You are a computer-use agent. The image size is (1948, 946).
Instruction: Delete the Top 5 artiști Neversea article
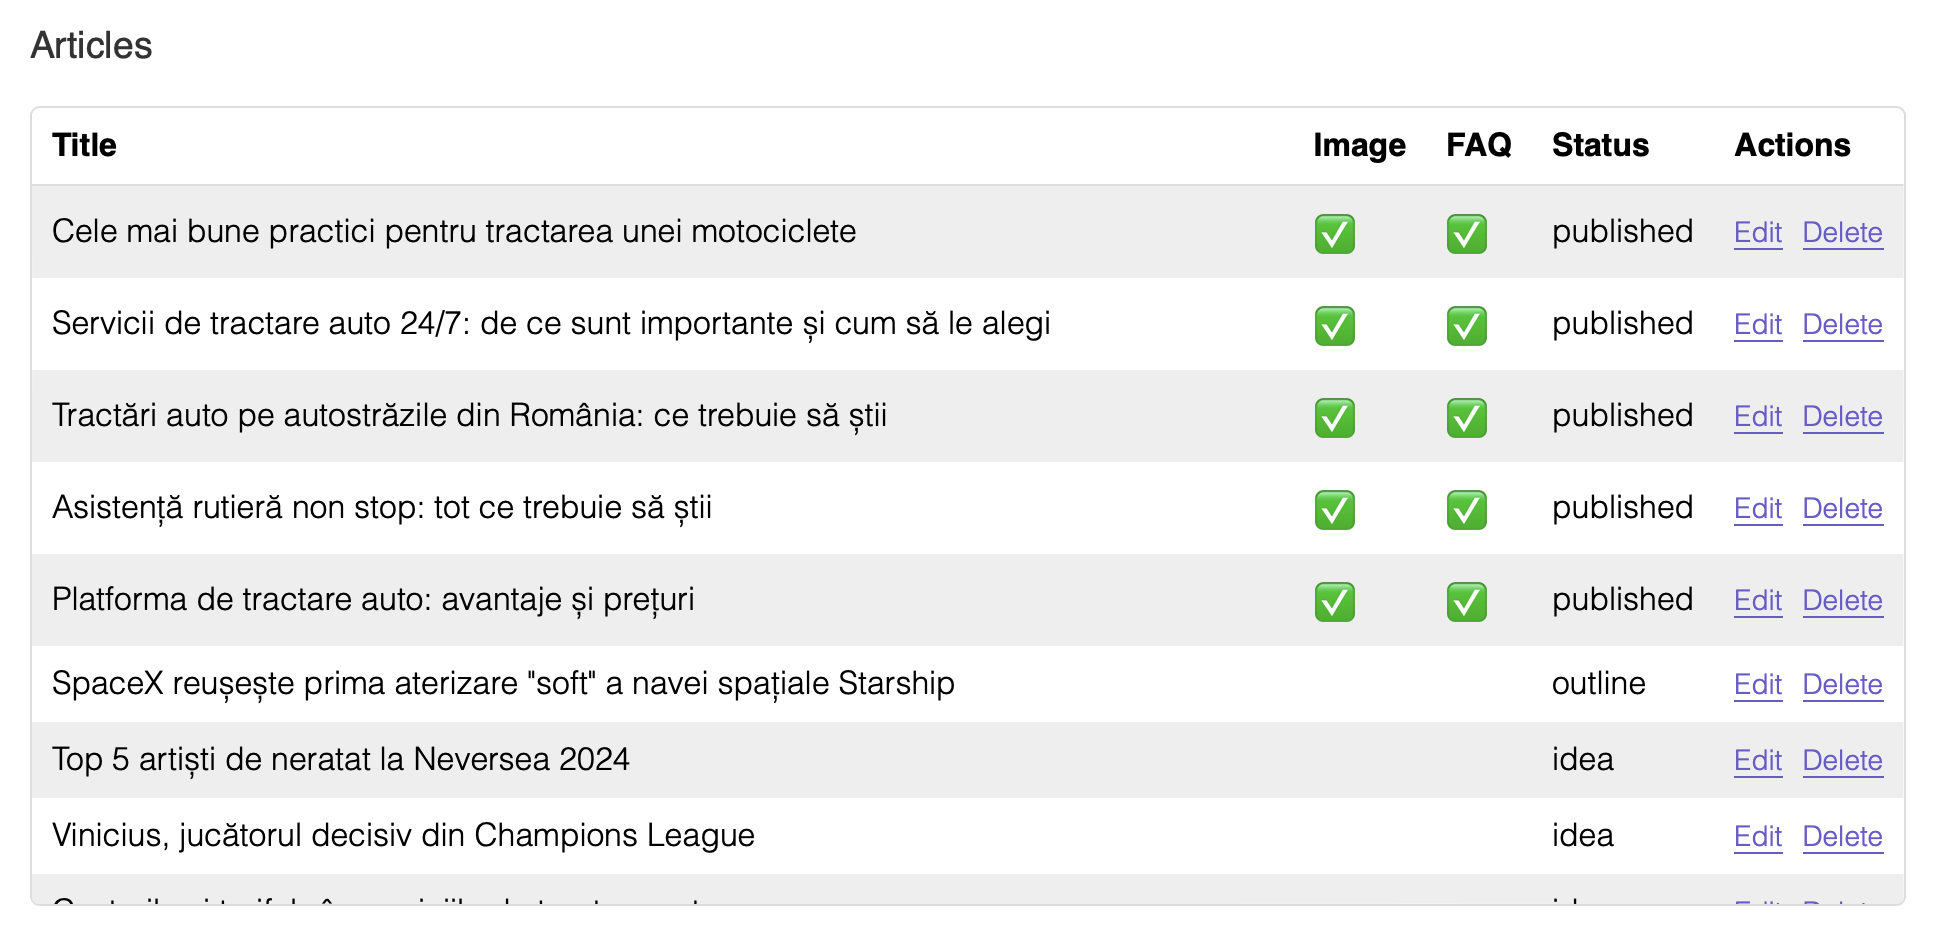[1842, 760]
